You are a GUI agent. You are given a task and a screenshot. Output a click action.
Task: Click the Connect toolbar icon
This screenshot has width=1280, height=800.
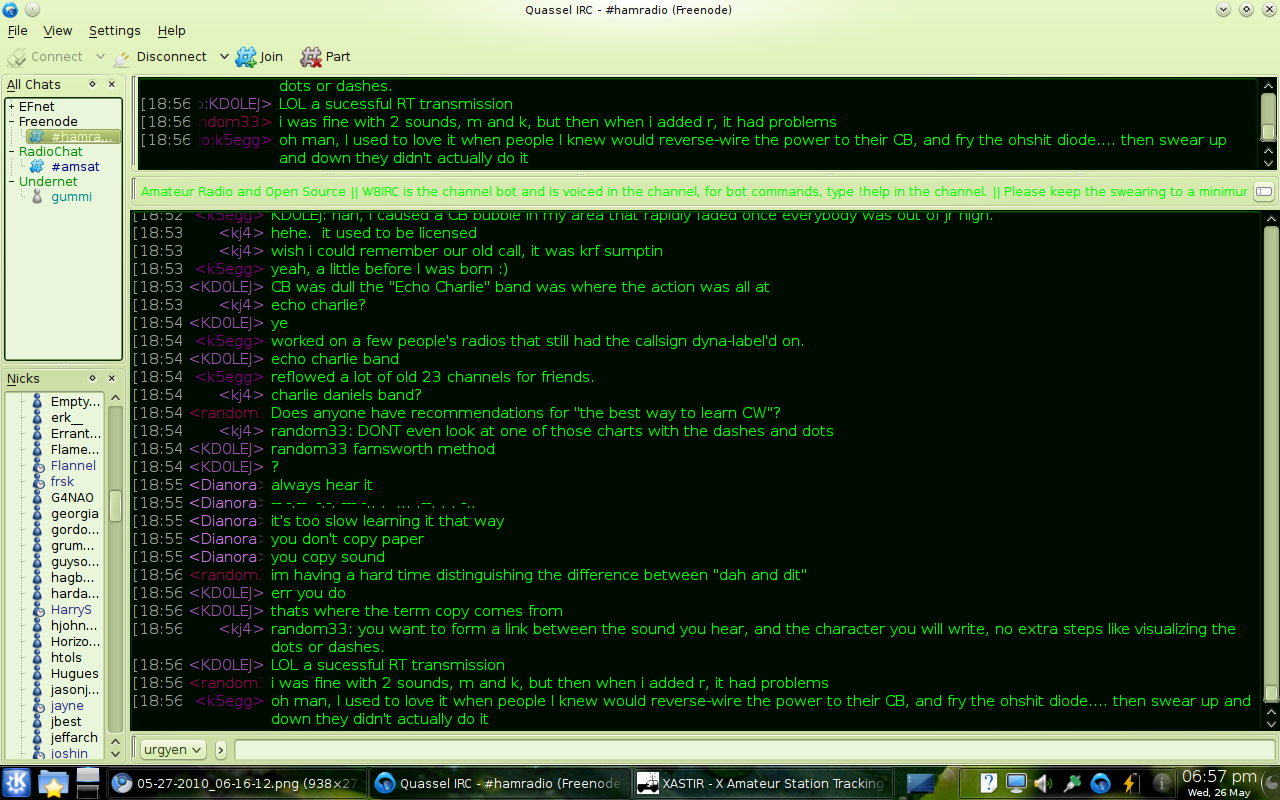[17, 57]
